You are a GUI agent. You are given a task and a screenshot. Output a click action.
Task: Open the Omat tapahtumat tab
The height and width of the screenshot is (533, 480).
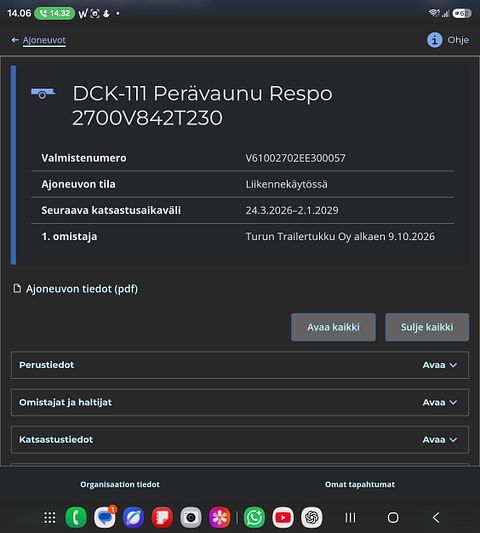(x=360, y=484)
